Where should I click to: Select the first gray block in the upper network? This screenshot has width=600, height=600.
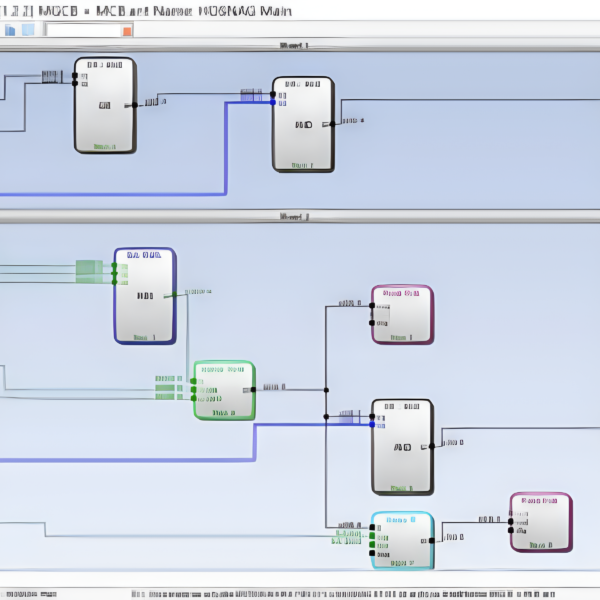tap(105, 105)
